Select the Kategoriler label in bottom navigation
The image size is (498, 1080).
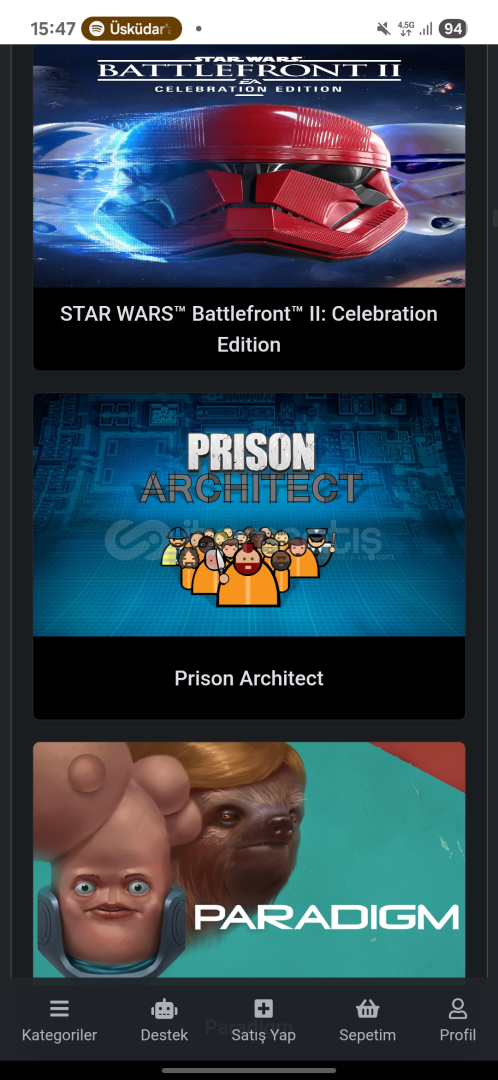[59, 1035]
